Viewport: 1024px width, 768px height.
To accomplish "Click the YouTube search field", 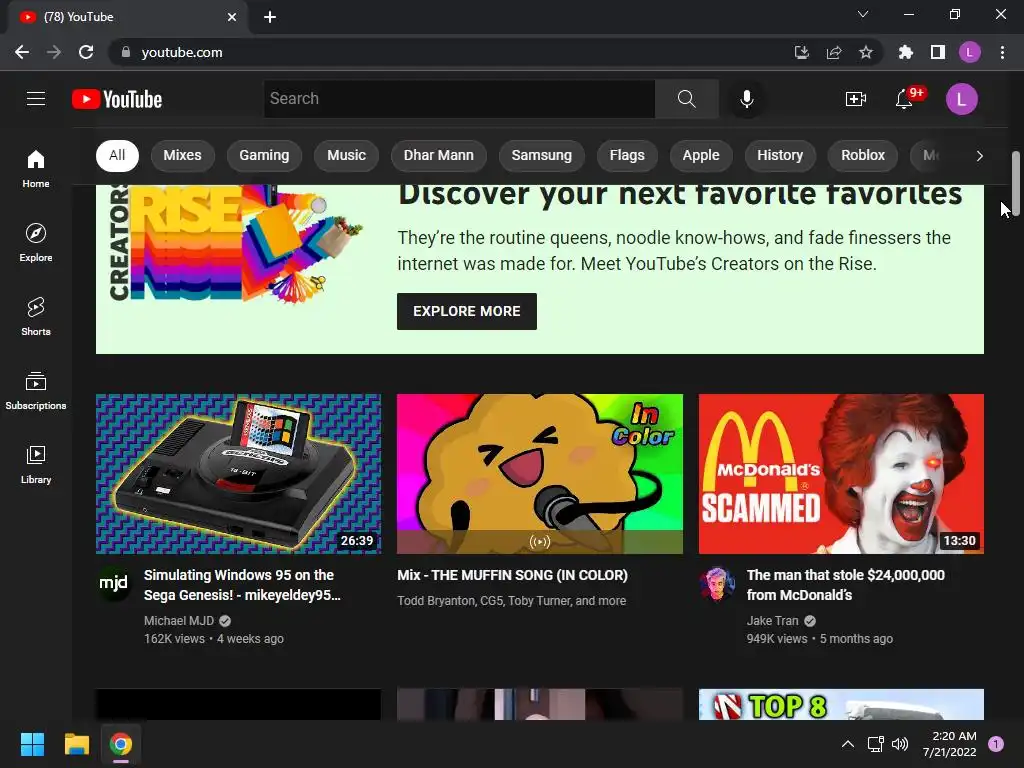I will click(459, 99).
